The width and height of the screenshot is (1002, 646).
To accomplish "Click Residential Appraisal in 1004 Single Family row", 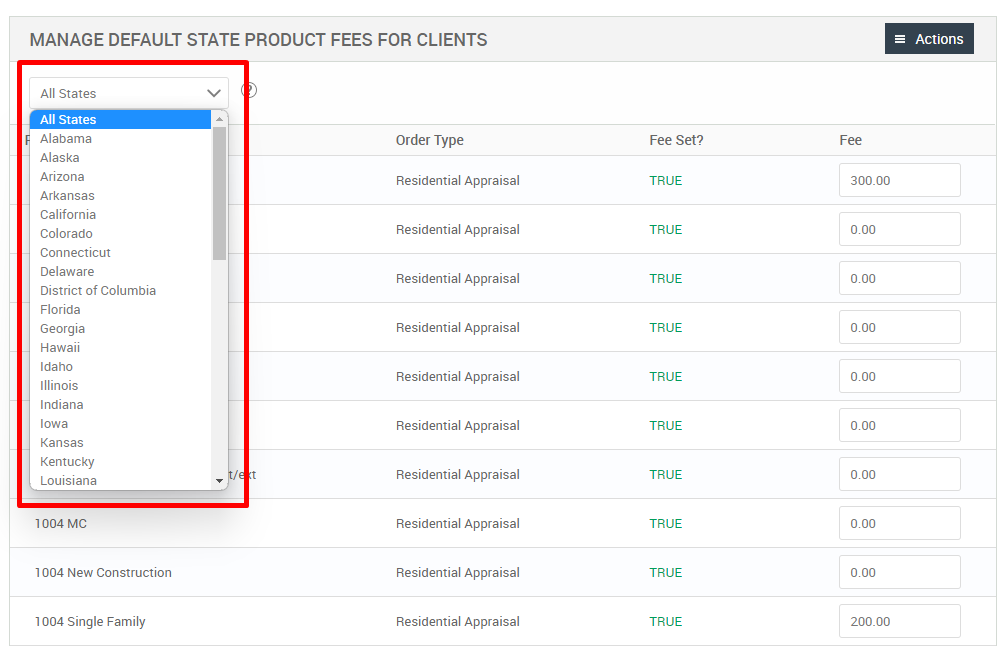I will pos(458,622).
